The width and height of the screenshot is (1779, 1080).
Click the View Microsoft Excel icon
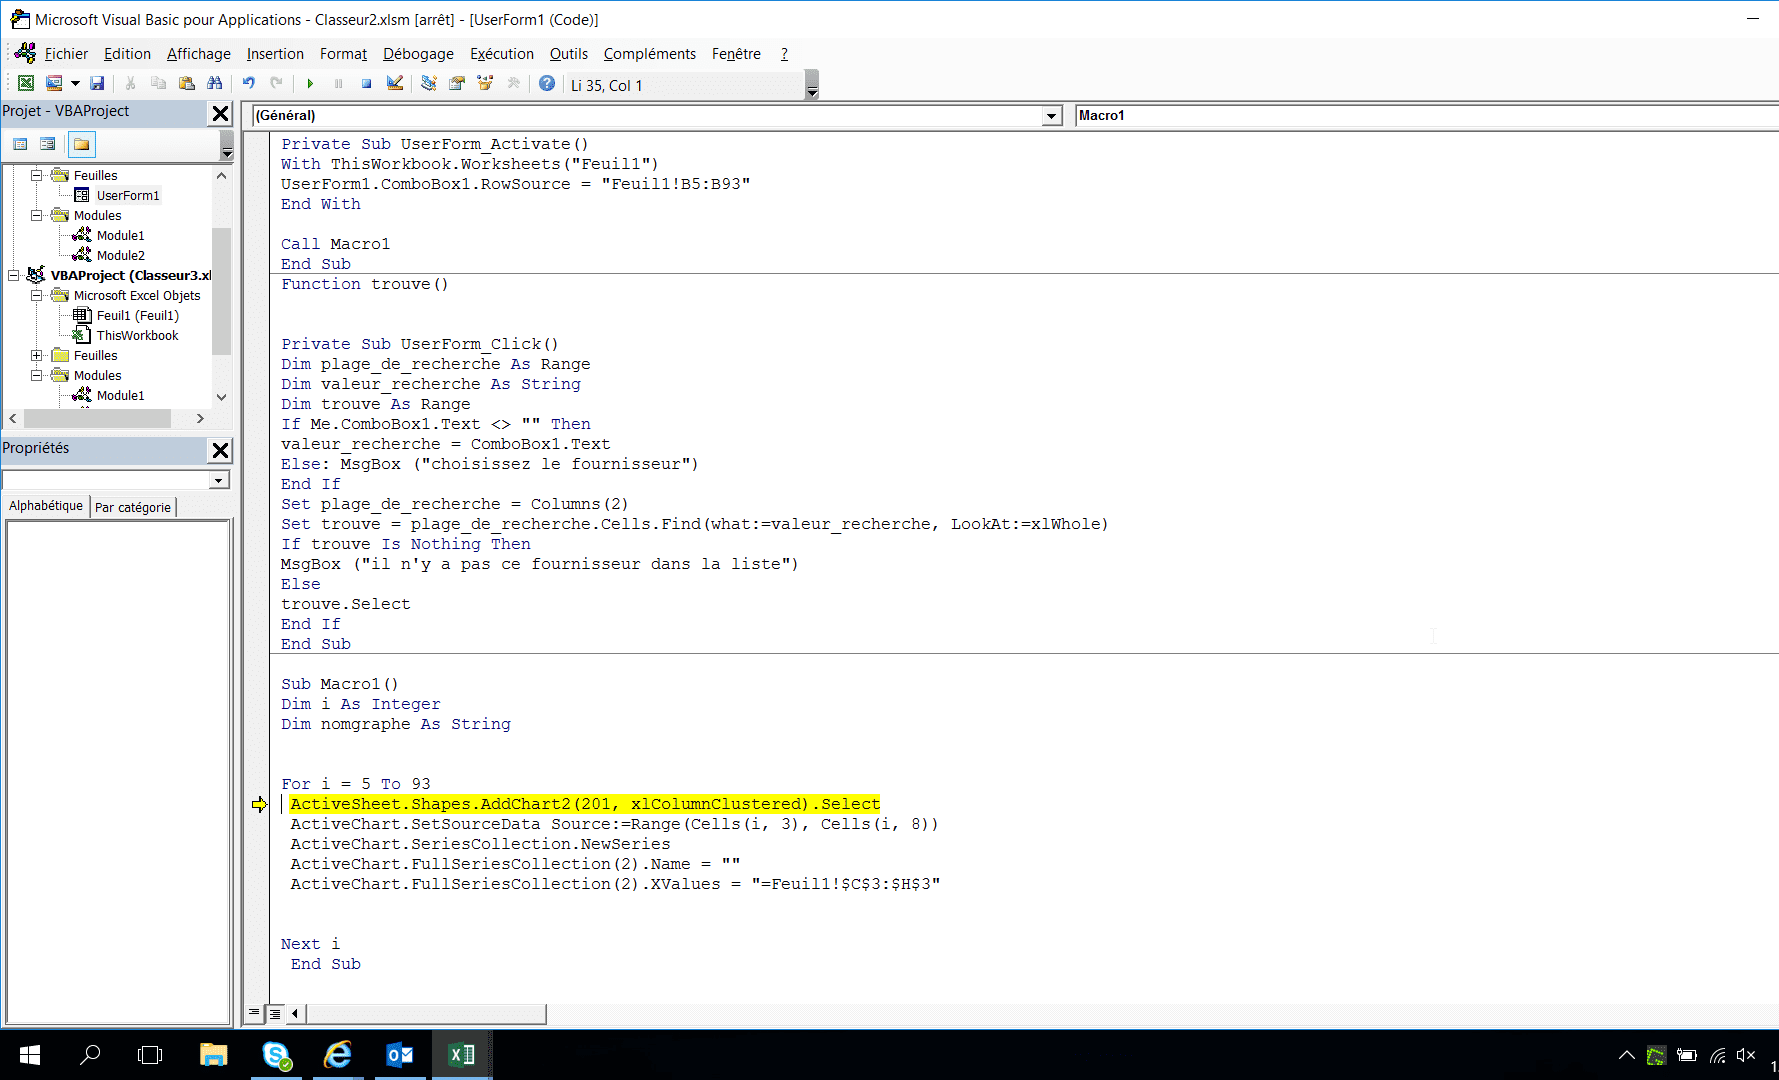(26, 84)
